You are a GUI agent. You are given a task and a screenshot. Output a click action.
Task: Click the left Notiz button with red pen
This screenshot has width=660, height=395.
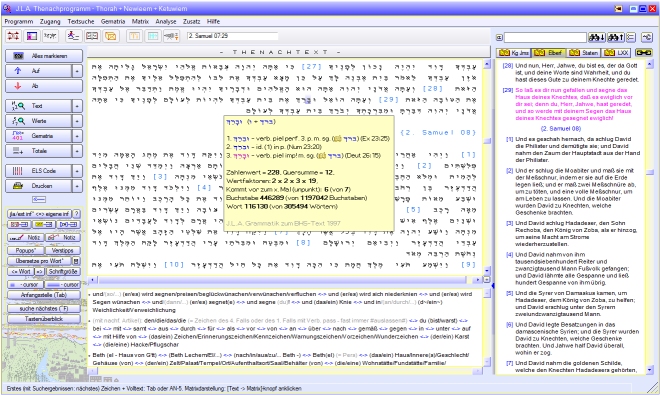point(25,238)
